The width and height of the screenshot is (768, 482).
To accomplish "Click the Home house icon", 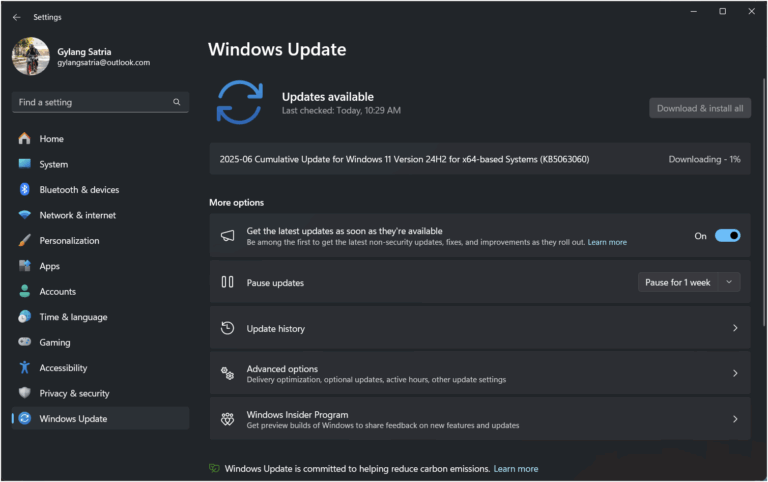I will pos(24,139).
